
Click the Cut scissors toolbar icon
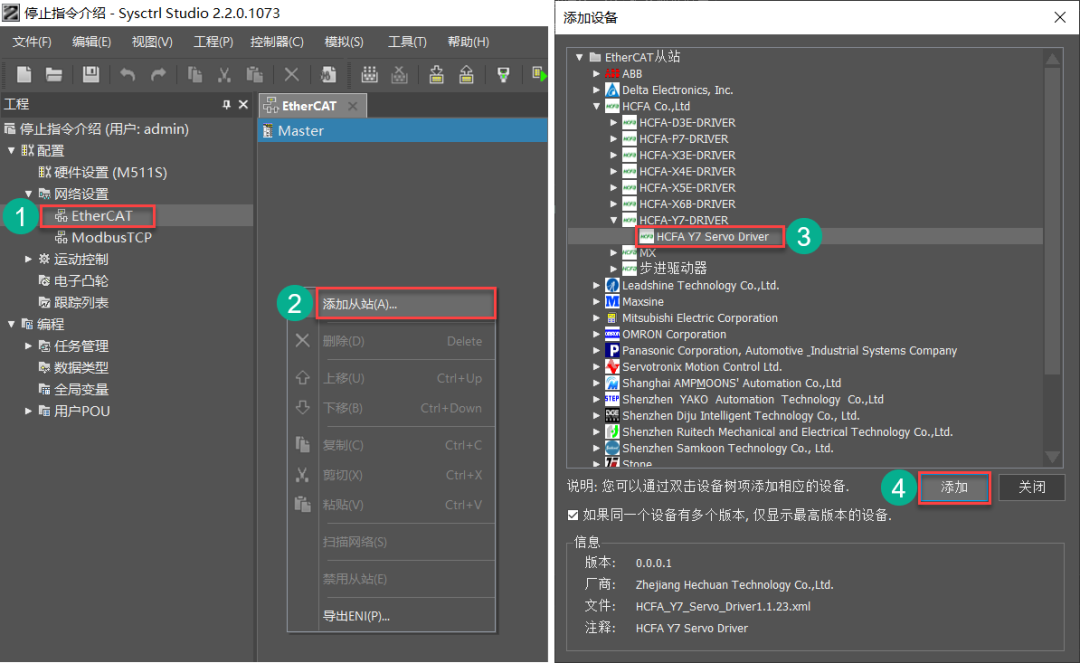(x=224, y=74)
